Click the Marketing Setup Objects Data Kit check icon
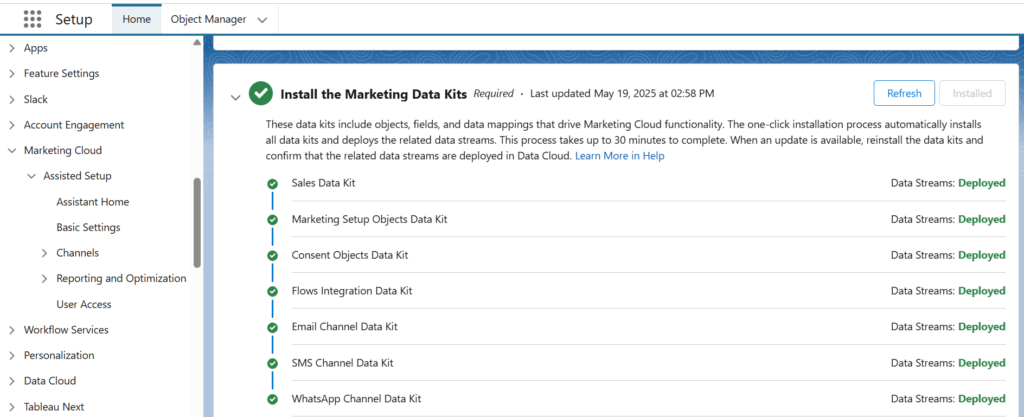This screenshot has height=417, width=1024. pyautogui.click(x=272, y=220)
